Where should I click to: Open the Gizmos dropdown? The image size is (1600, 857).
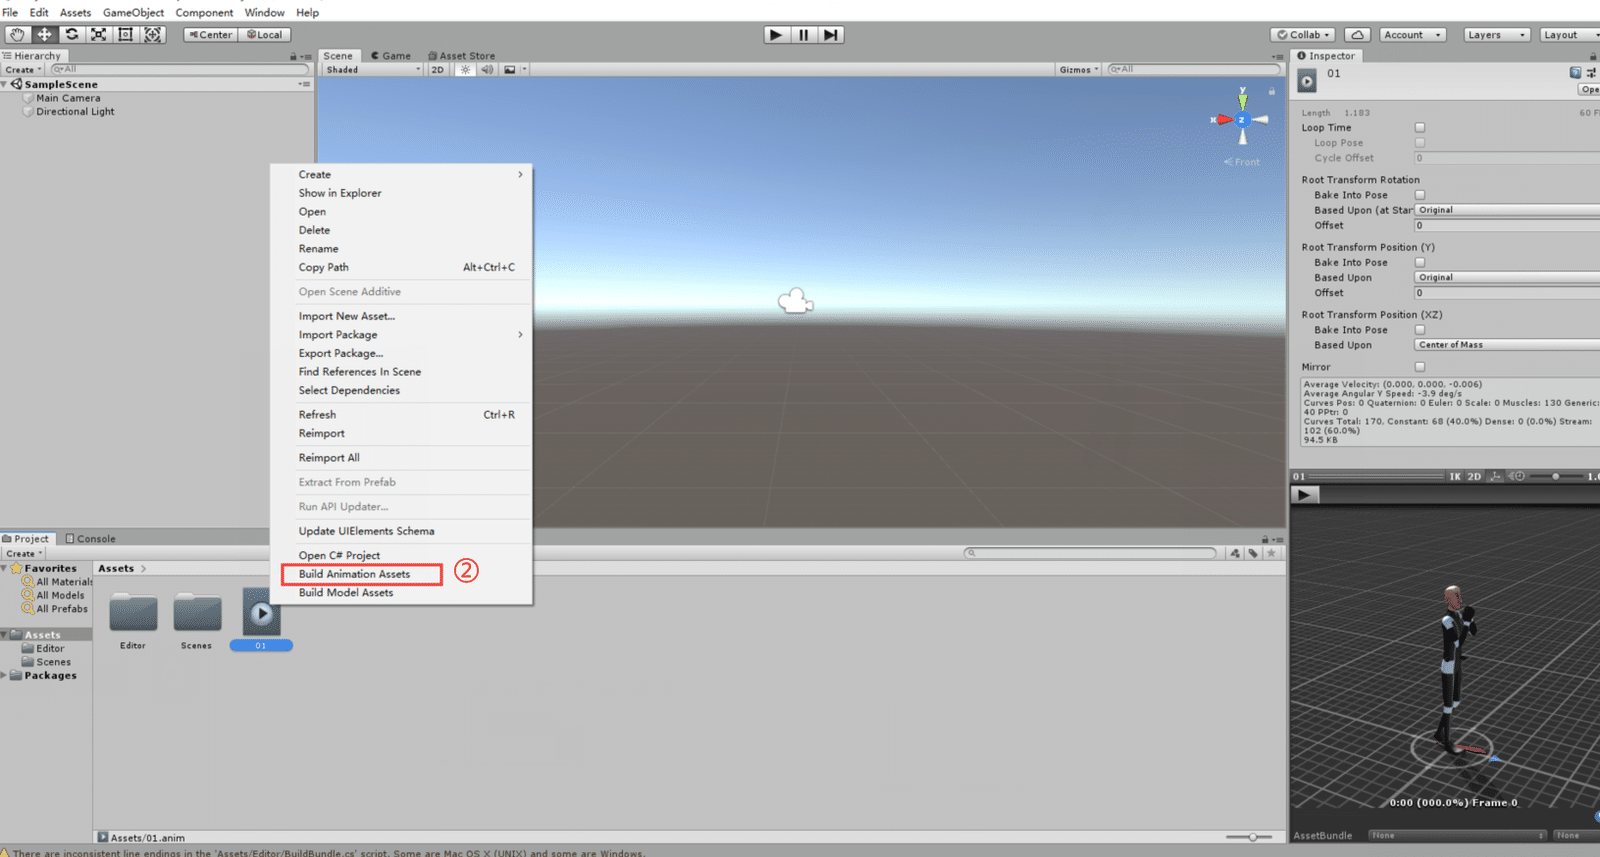1079,70
